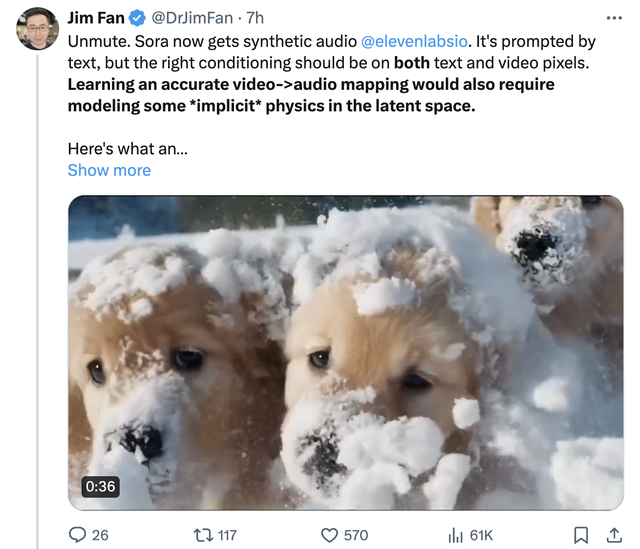Screen dimensions: 640x549
Task: Expand the tweet with Show more
Action: (x=109, y=170)
